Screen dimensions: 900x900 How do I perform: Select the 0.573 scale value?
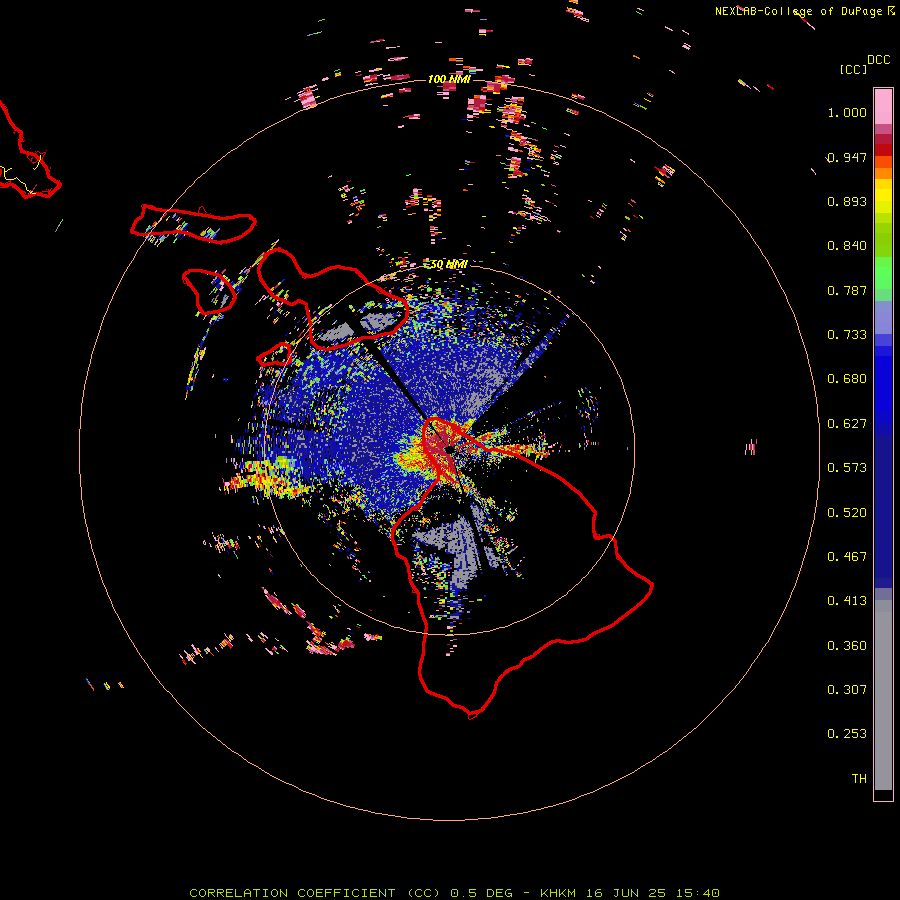pos(847,468)
